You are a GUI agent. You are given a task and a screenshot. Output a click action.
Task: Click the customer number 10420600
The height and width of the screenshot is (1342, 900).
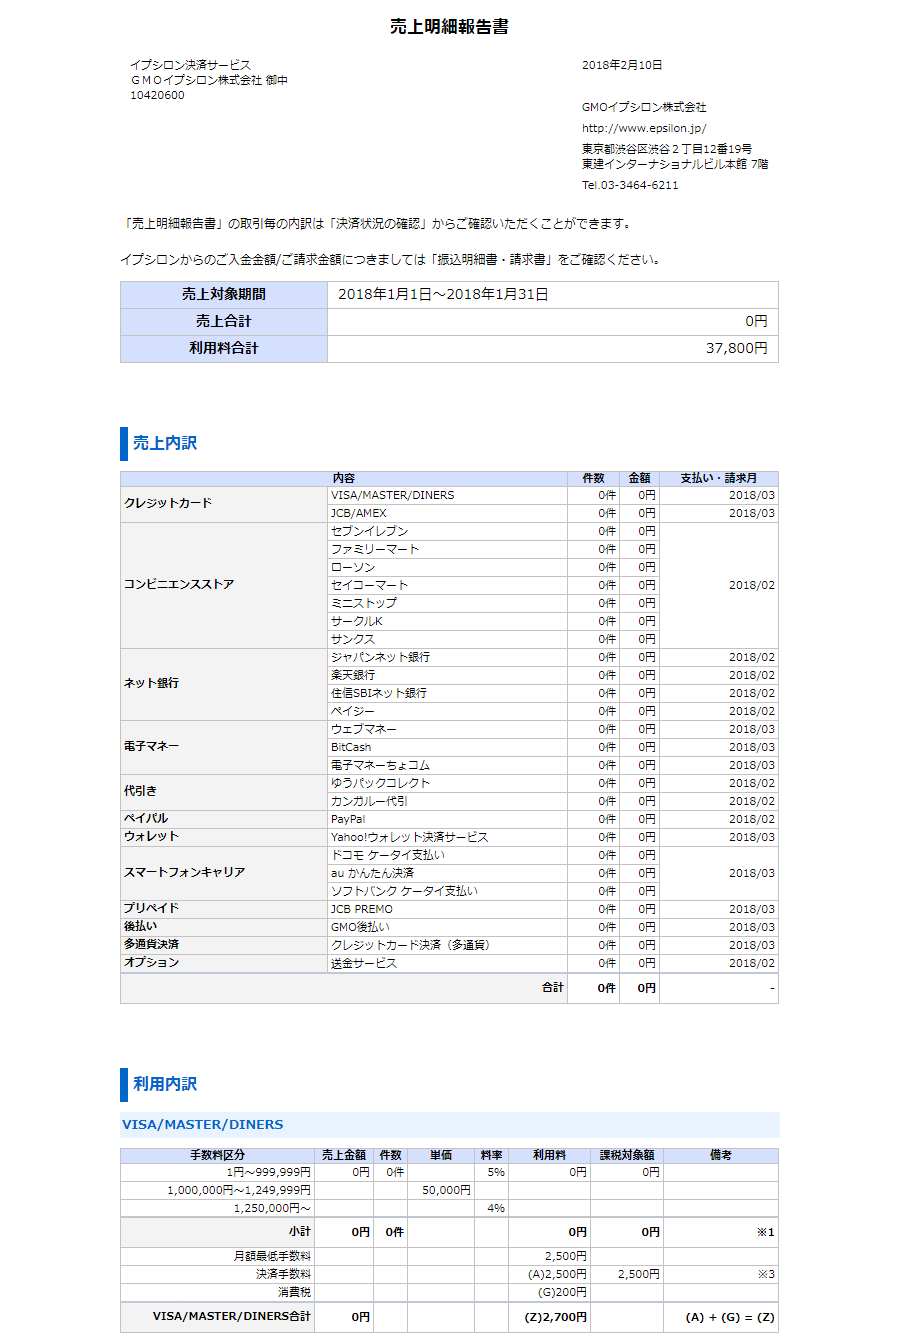pos(157,96)
